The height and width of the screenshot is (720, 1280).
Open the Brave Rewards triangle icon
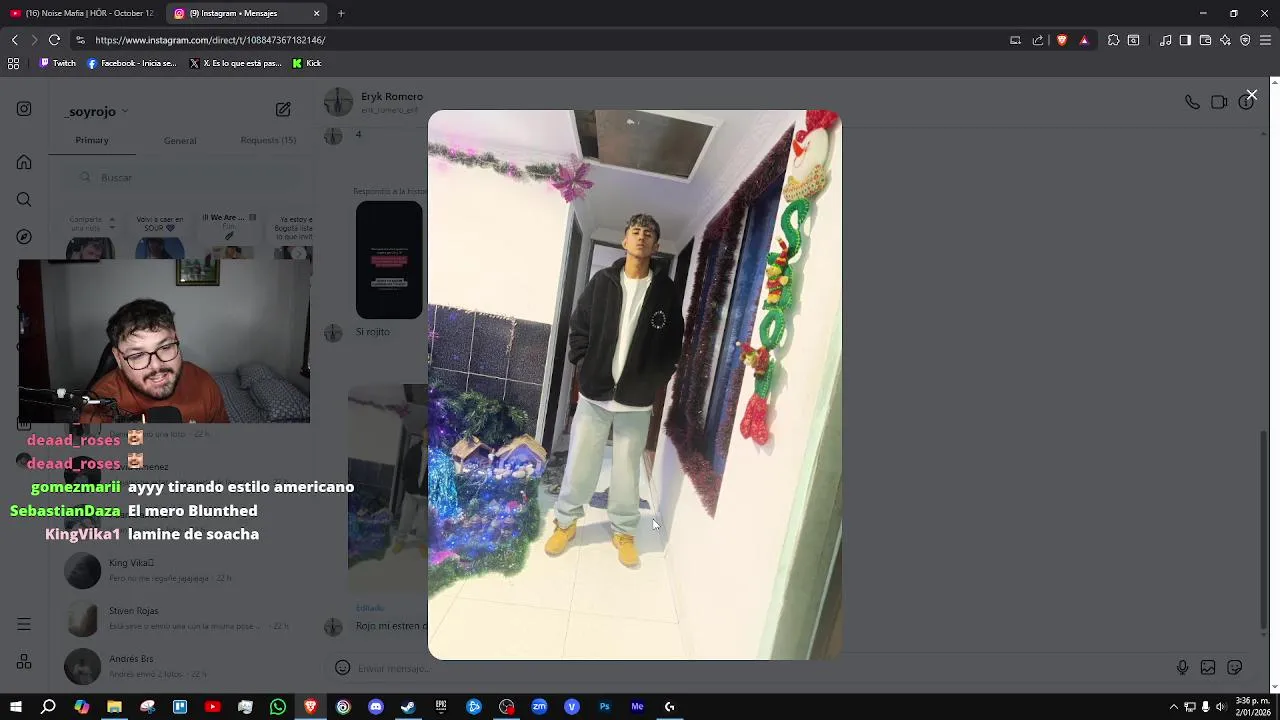1084,40
